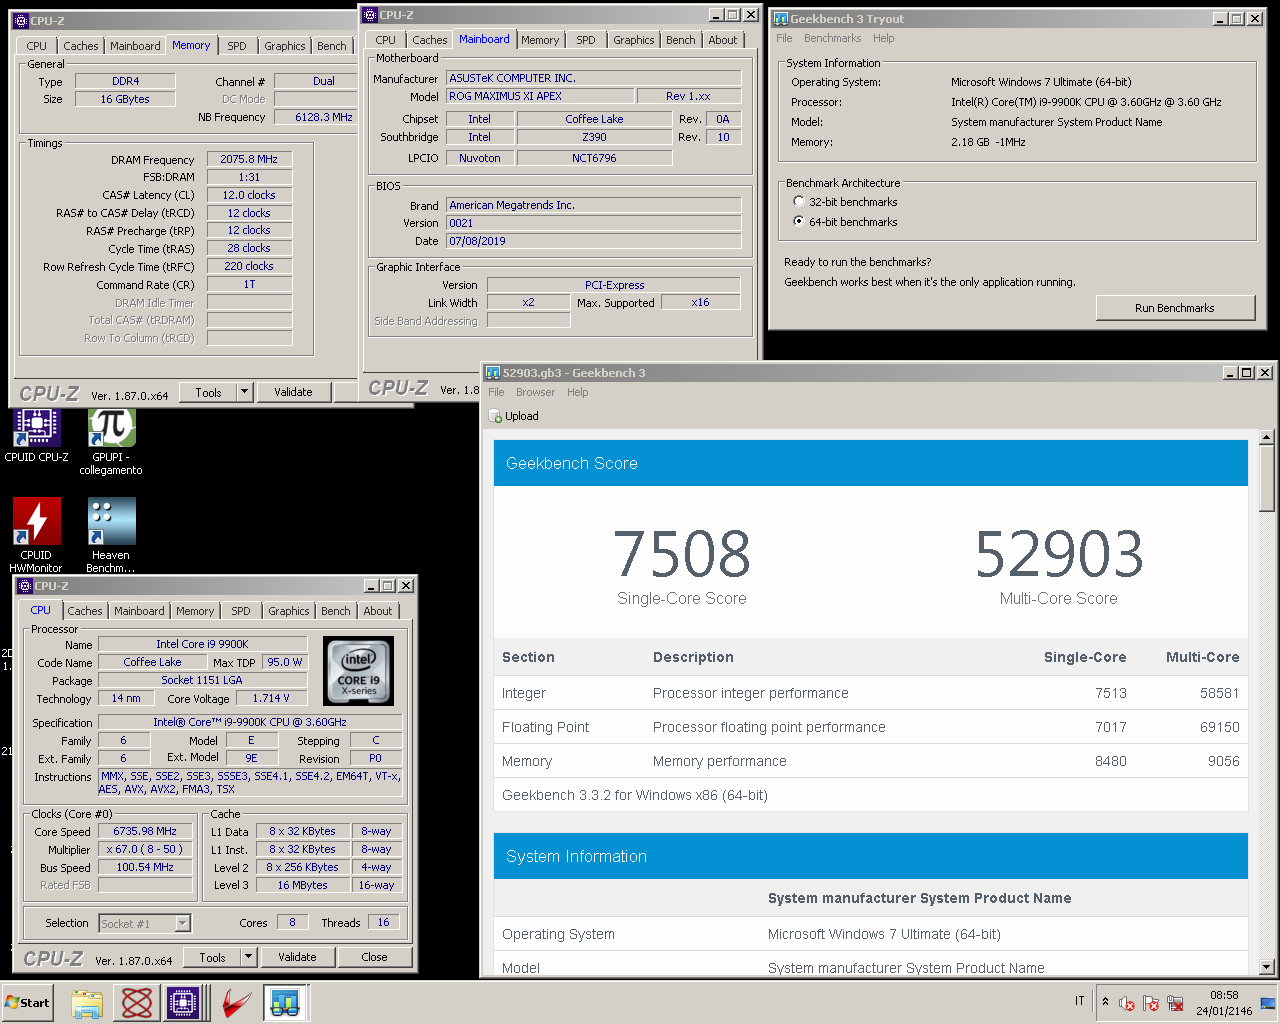The image size is (1280, 1024).
Task: Click the Run Benchmarks button
Action: (x=1175, y=308)
